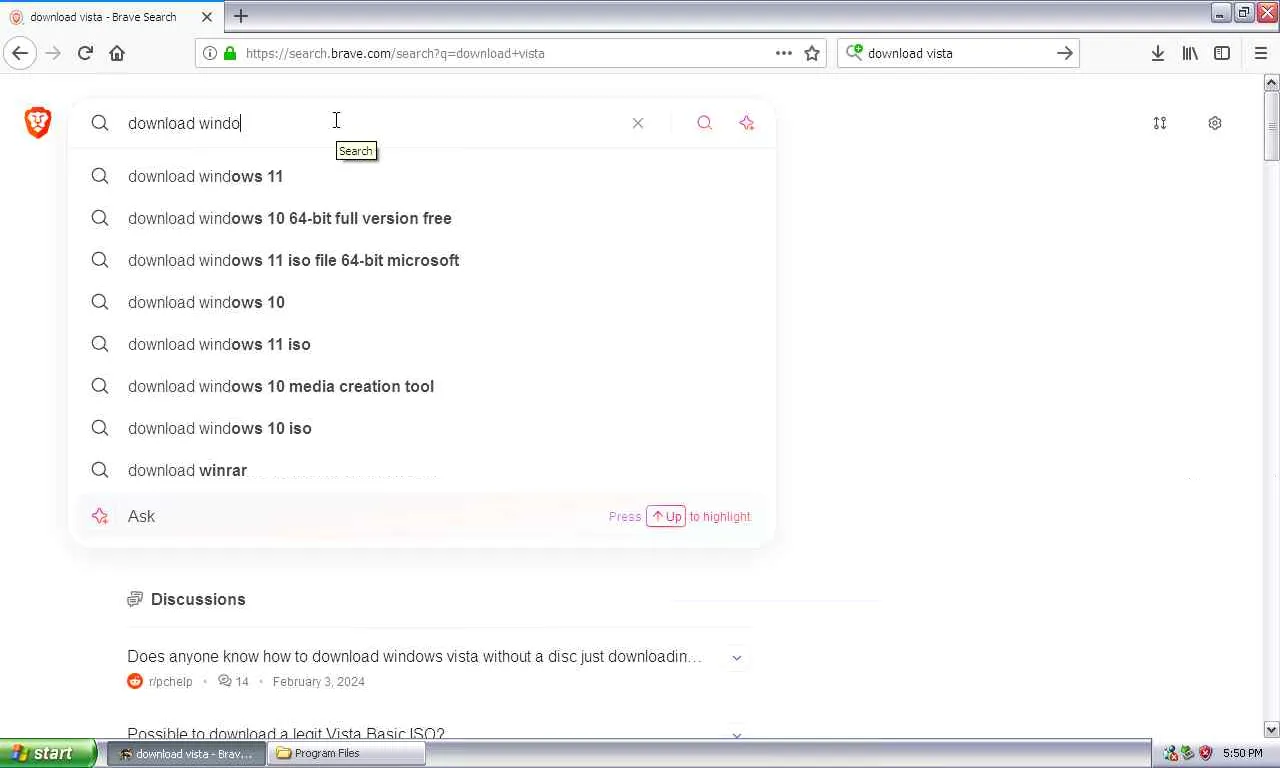Screen dimensions: 1280x768
Task: Expand the Vista Basic ISO discussion
Action: [x=737, y=734]
